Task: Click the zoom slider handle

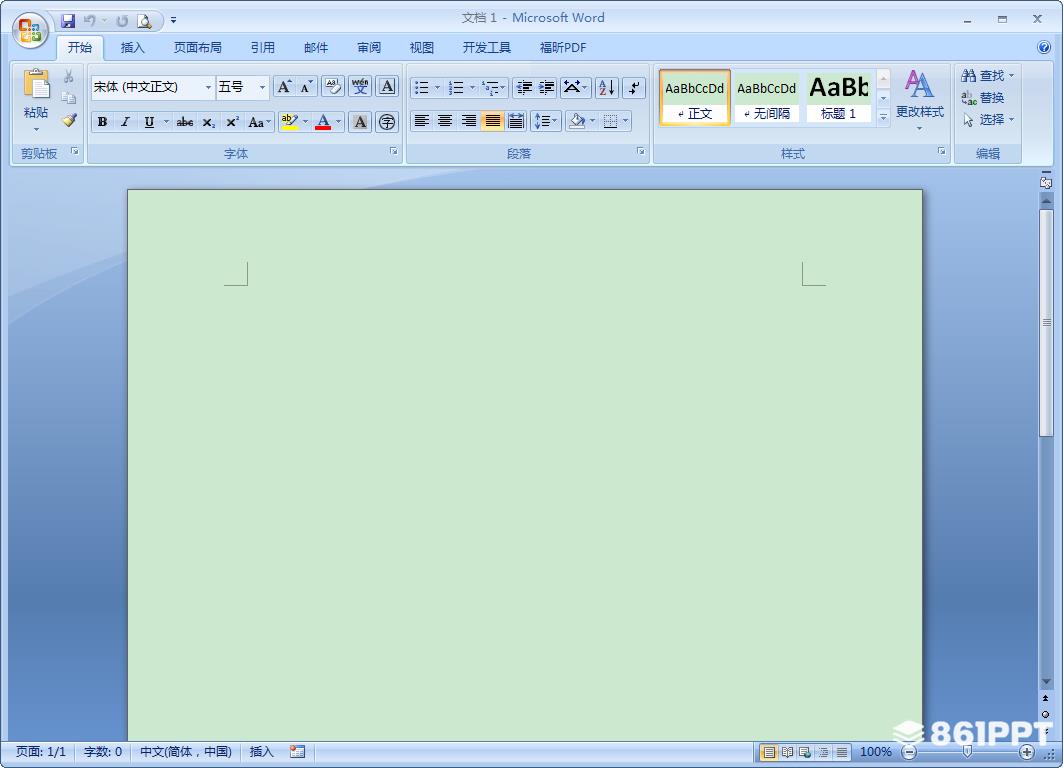Action: point(967,751)
